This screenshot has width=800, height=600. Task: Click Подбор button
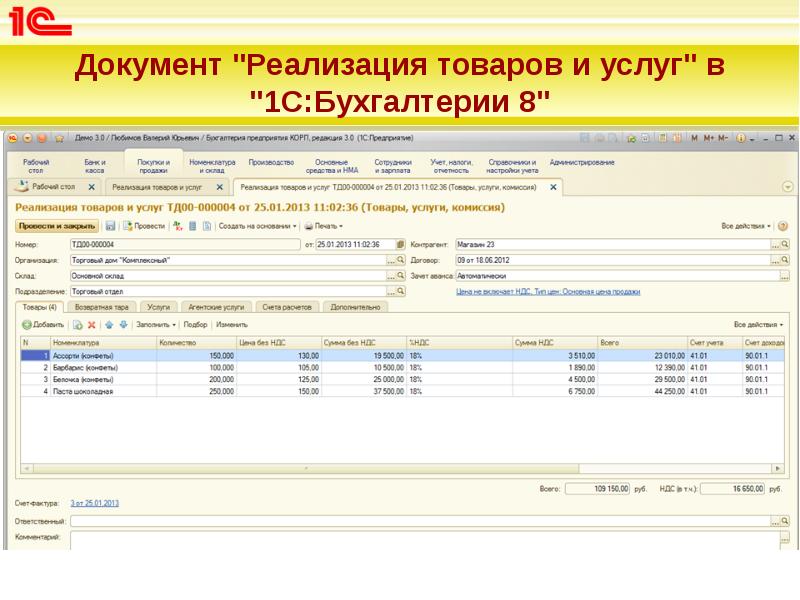tap(195, 324)
